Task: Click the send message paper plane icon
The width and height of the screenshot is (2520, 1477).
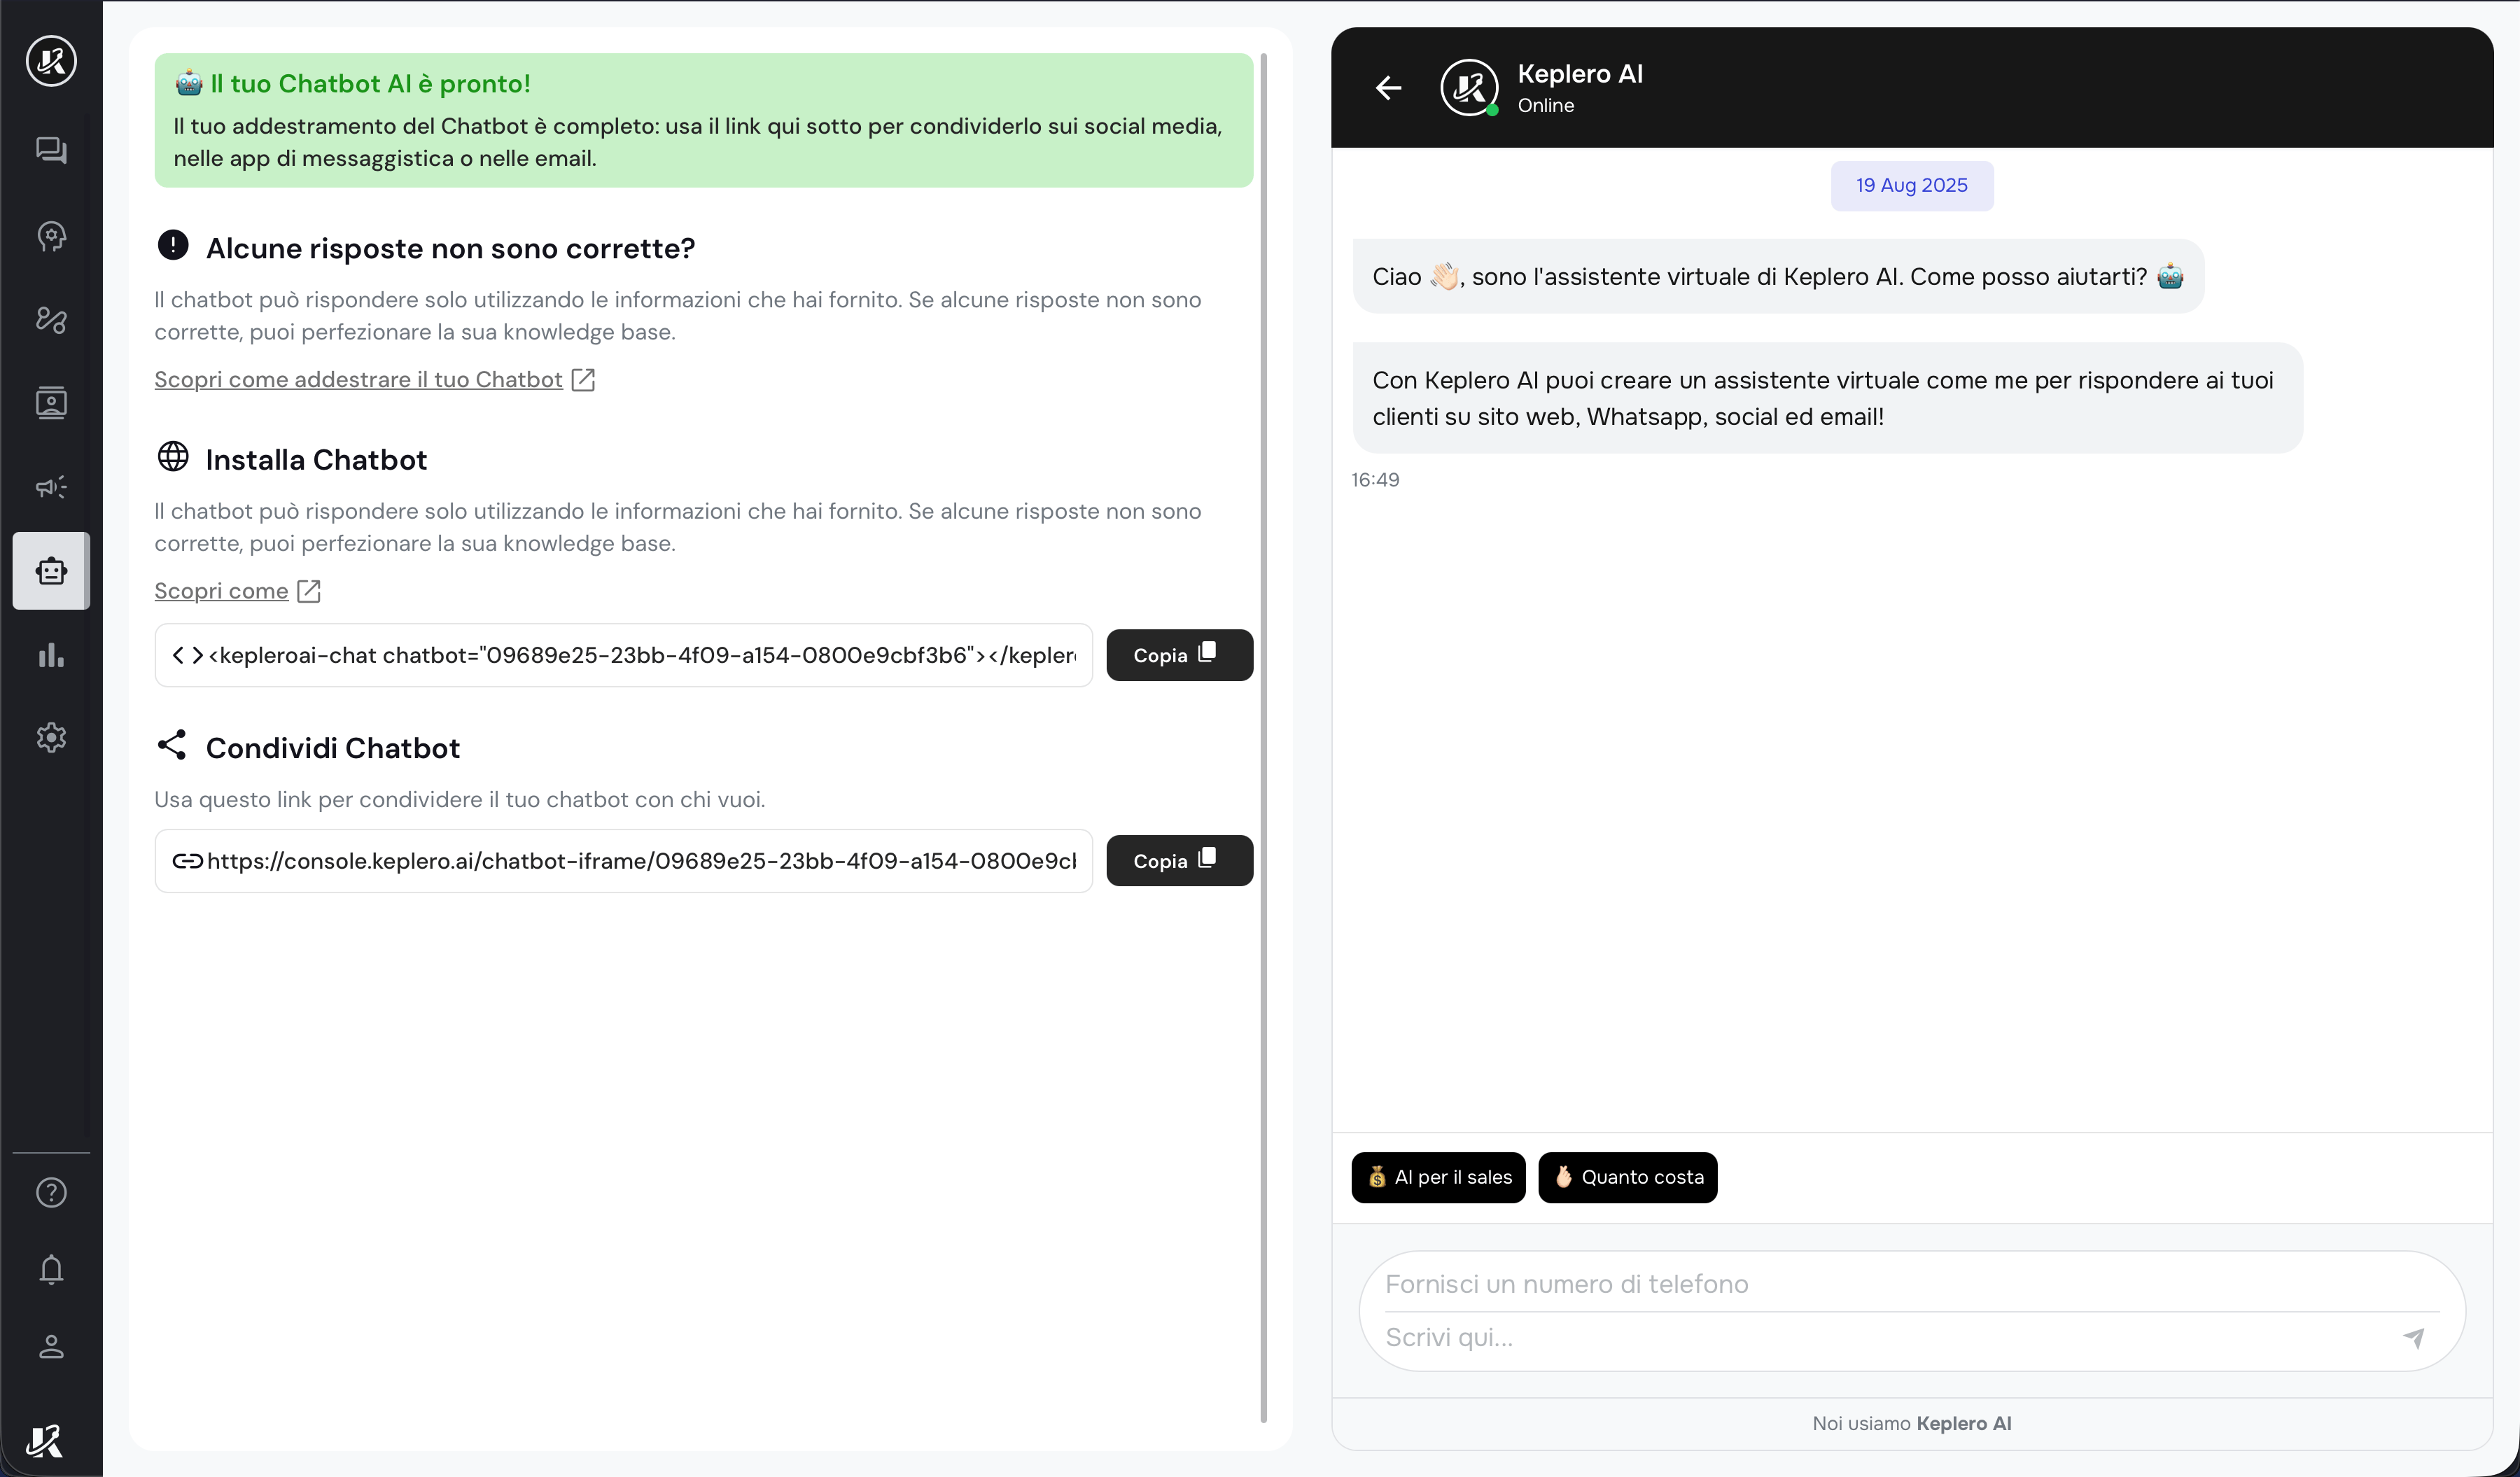Action: tap(2413, 1337)
